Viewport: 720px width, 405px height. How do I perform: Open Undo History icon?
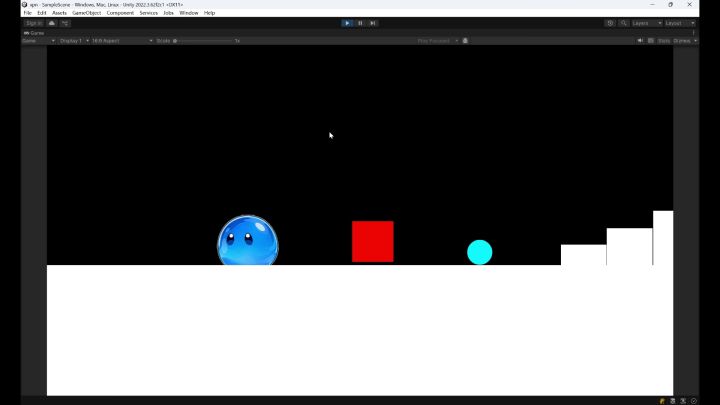tap(610, 23)
